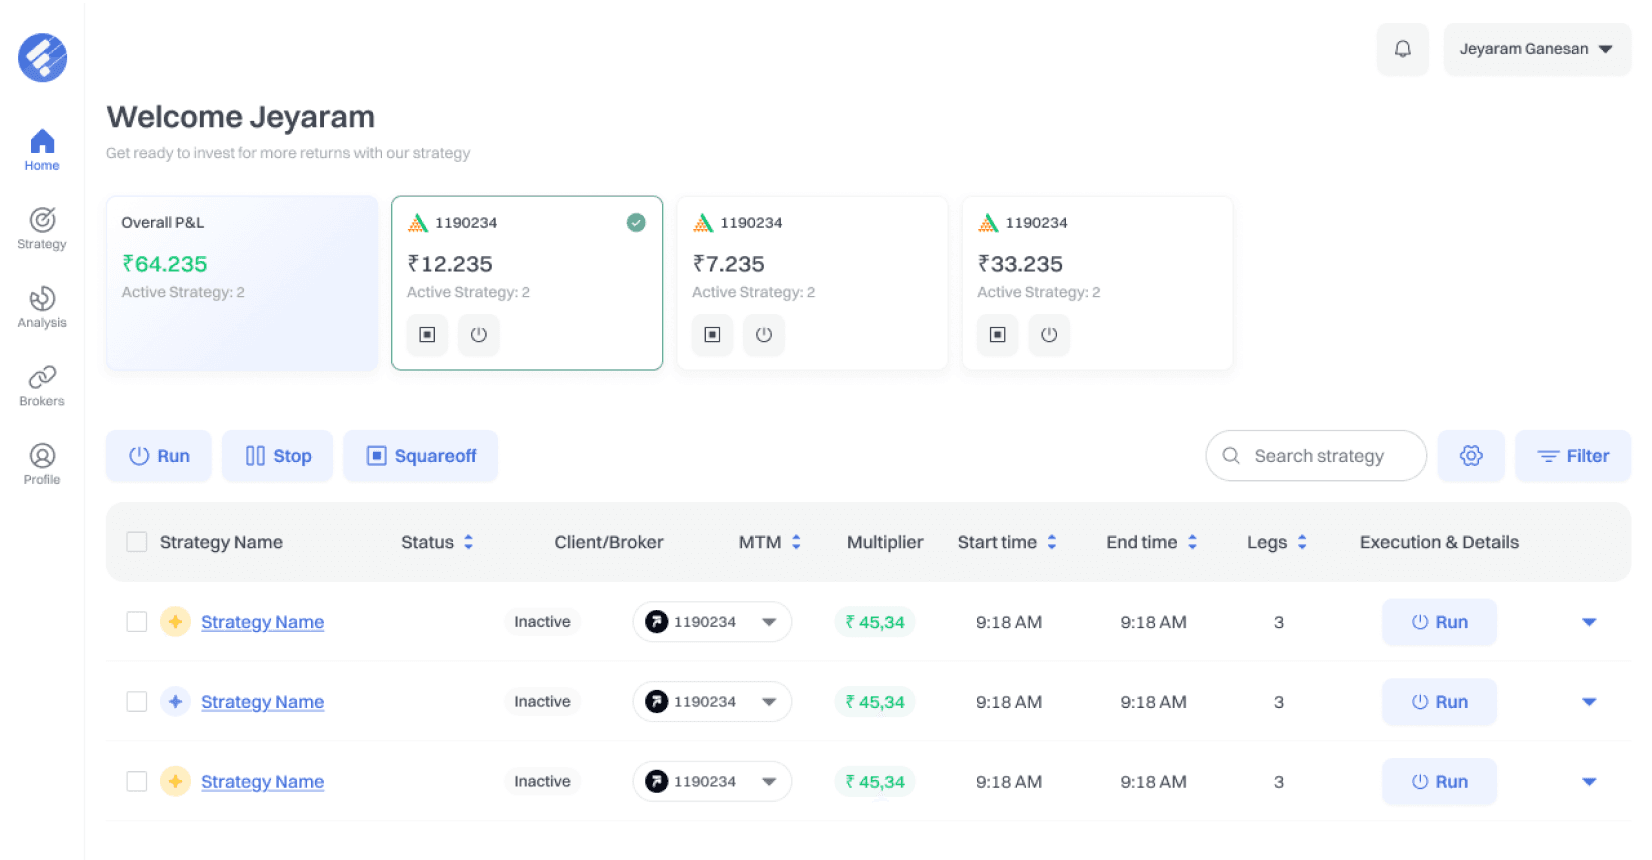
Task: Expand details arrow of first strategy row
Action: [x=1589, y=622]
